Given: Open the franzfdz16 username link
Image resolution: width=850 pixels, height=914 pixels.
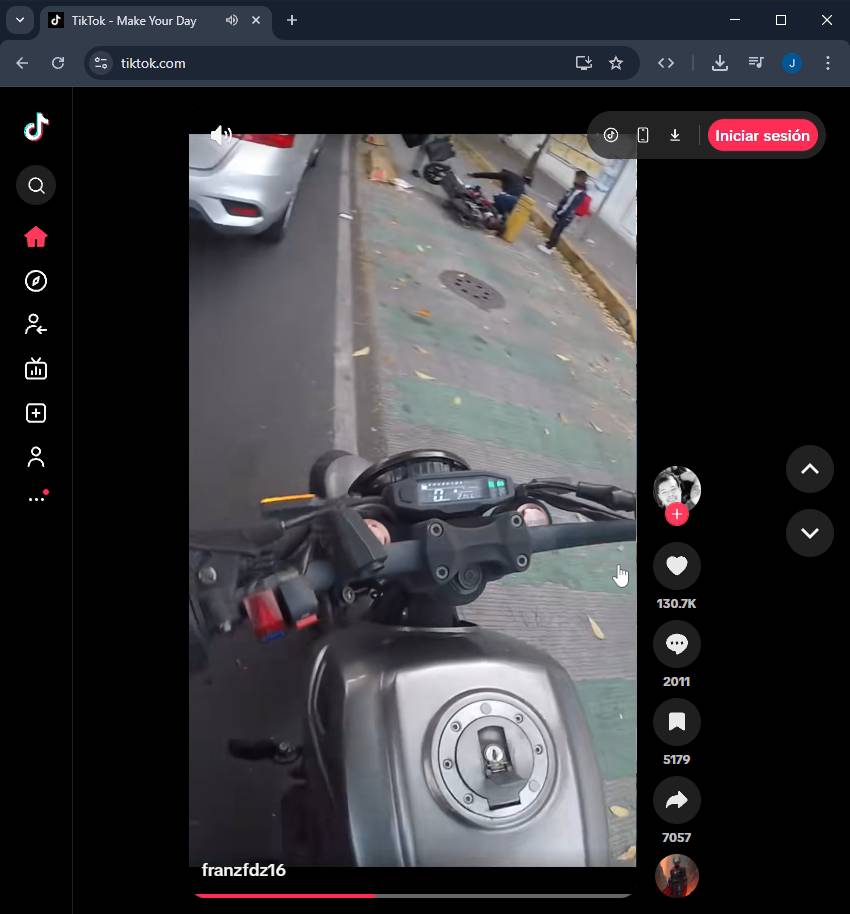Looking at the screenshot, I should click(244, 870).
